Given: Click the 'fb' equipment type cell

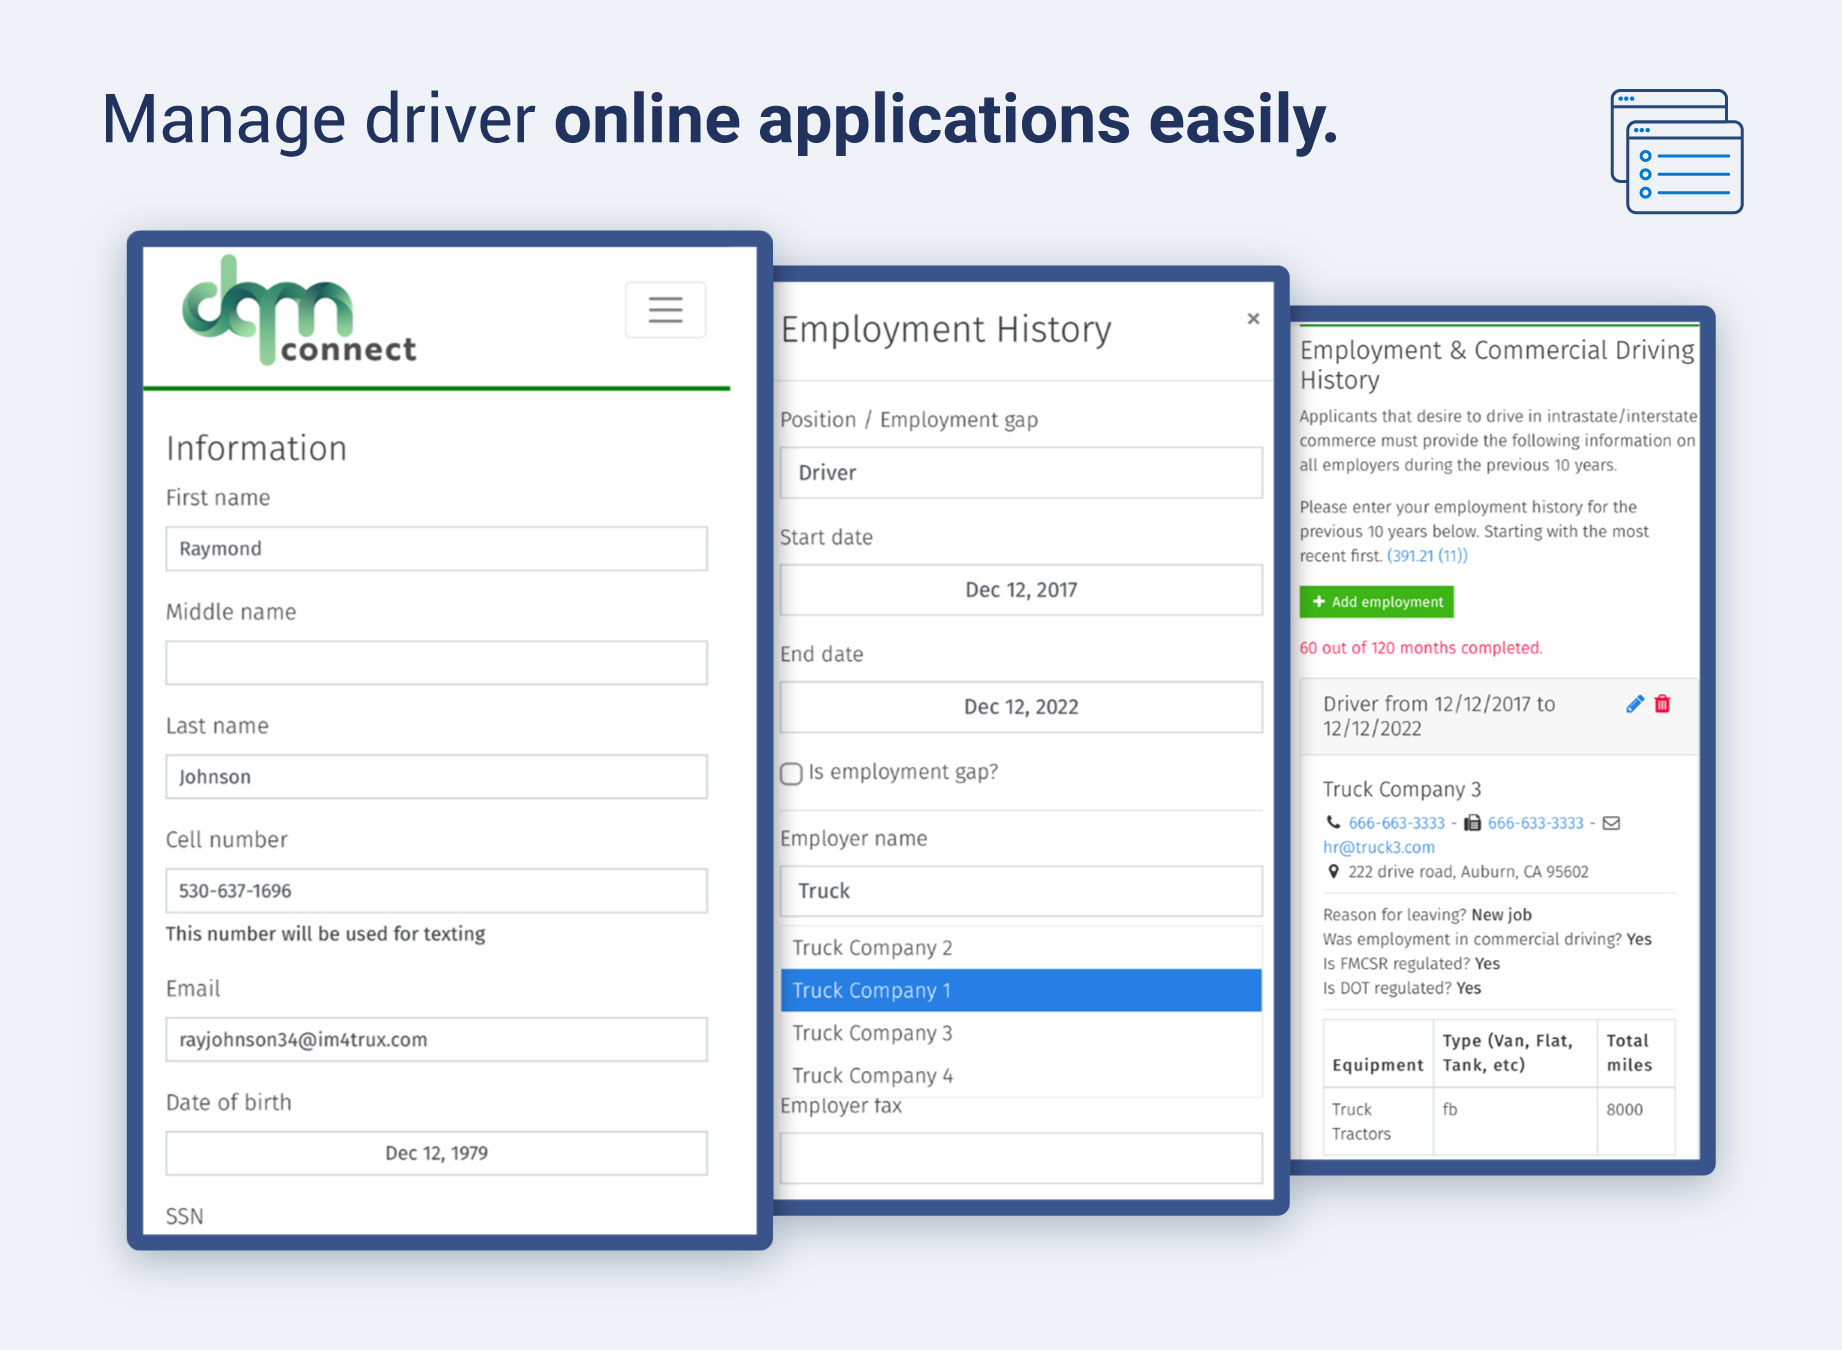Looking at the screenshot, I should pos(1515,1121).
